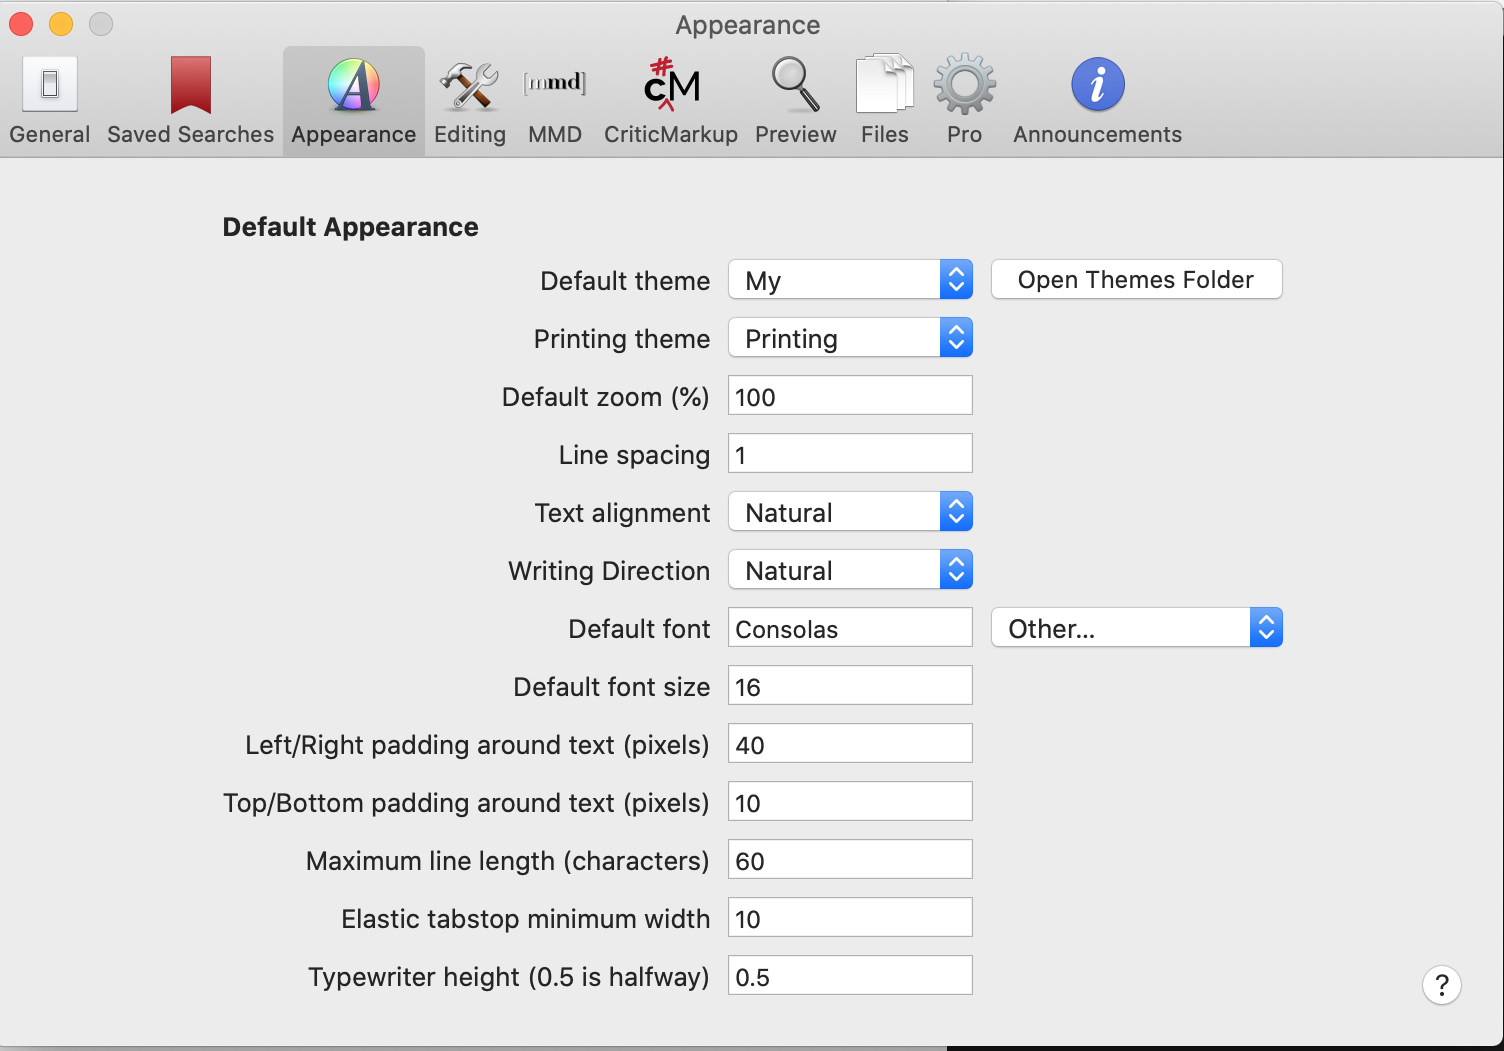The width and height of the screenshot is (1504, 1051).
Task: Show the Announcements info pane
Action: (1097, 101)
